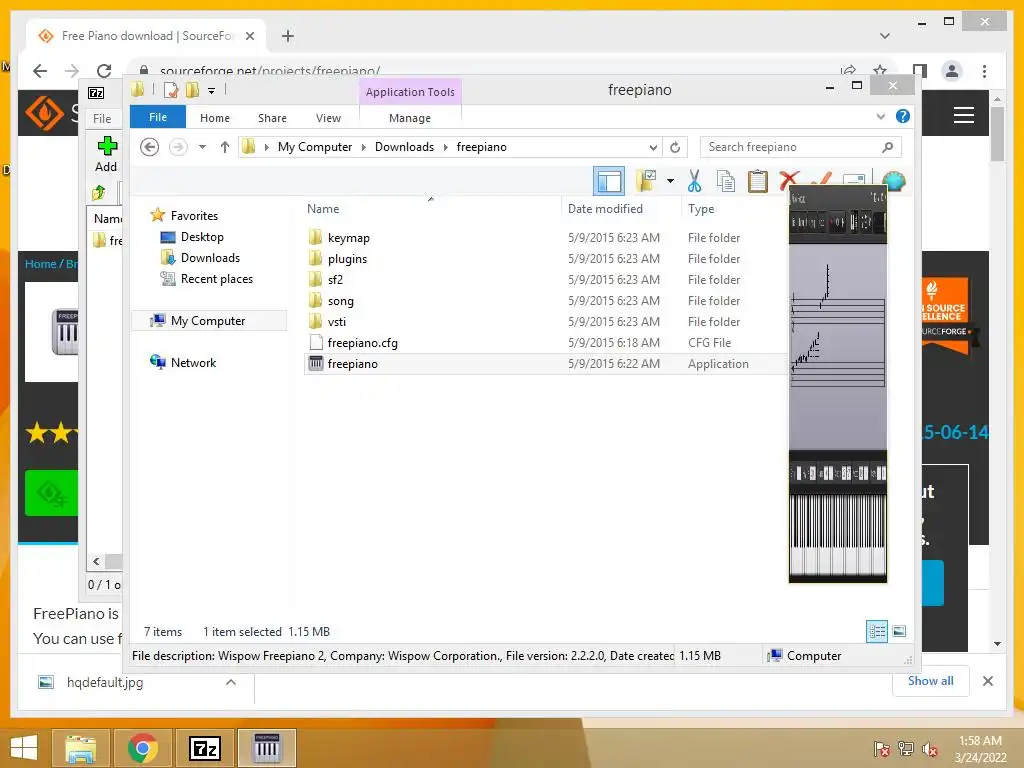Expand the arrow after Downloads in breadcrumb

(x=445, y=147)
